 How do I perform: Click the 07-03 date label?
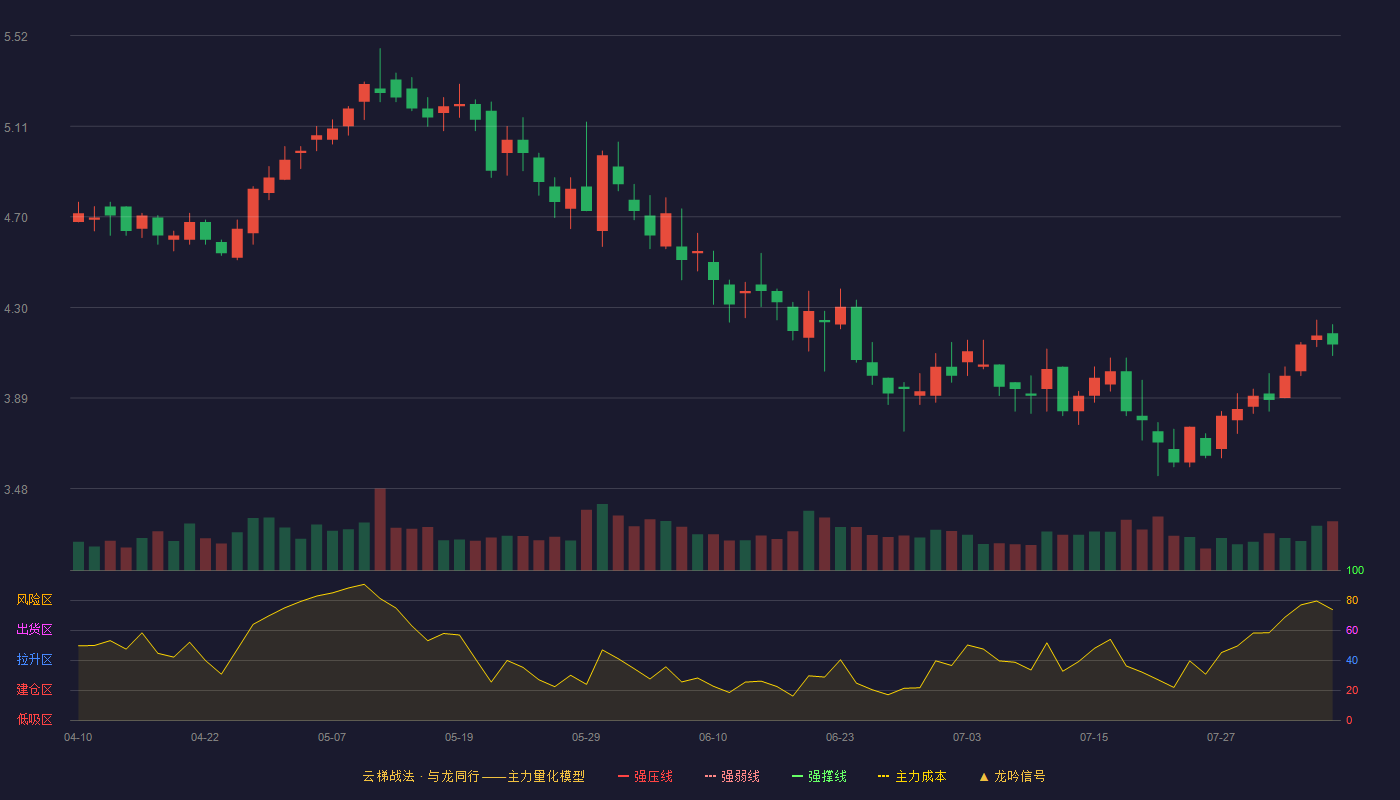967,737
